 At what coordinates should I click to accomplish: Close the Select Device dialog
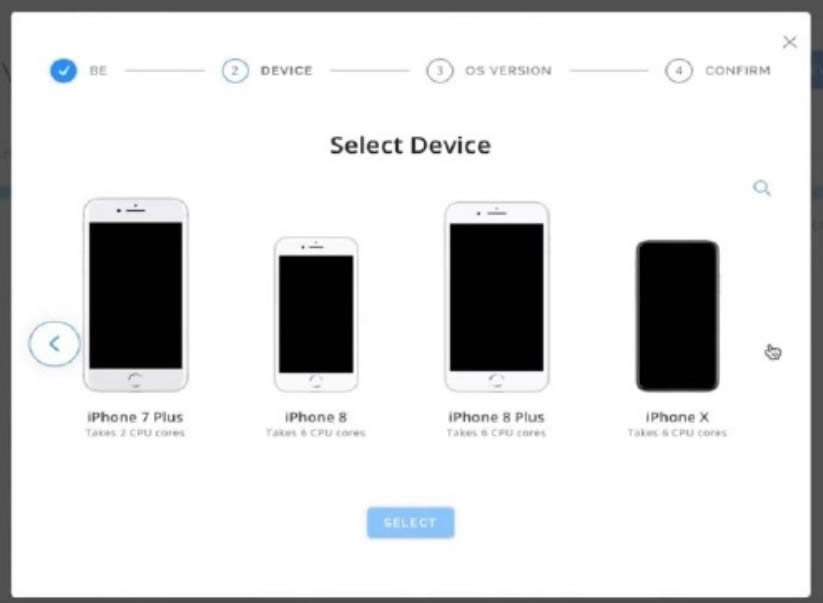point(789,42)
